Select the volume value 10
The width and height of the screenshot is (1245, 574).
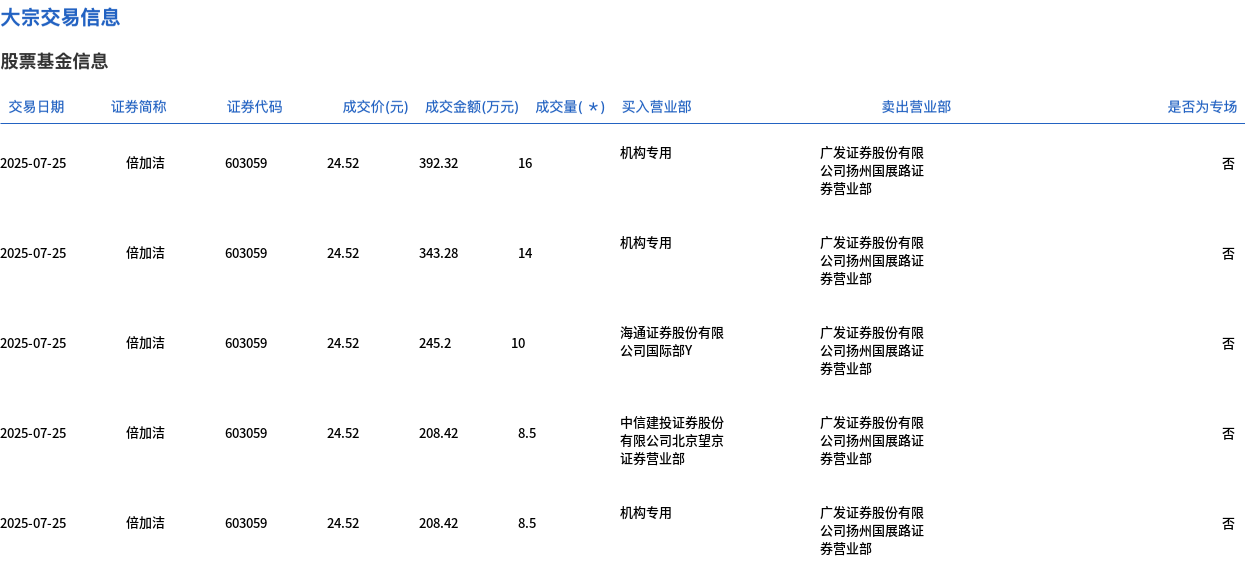click(518, 343)
